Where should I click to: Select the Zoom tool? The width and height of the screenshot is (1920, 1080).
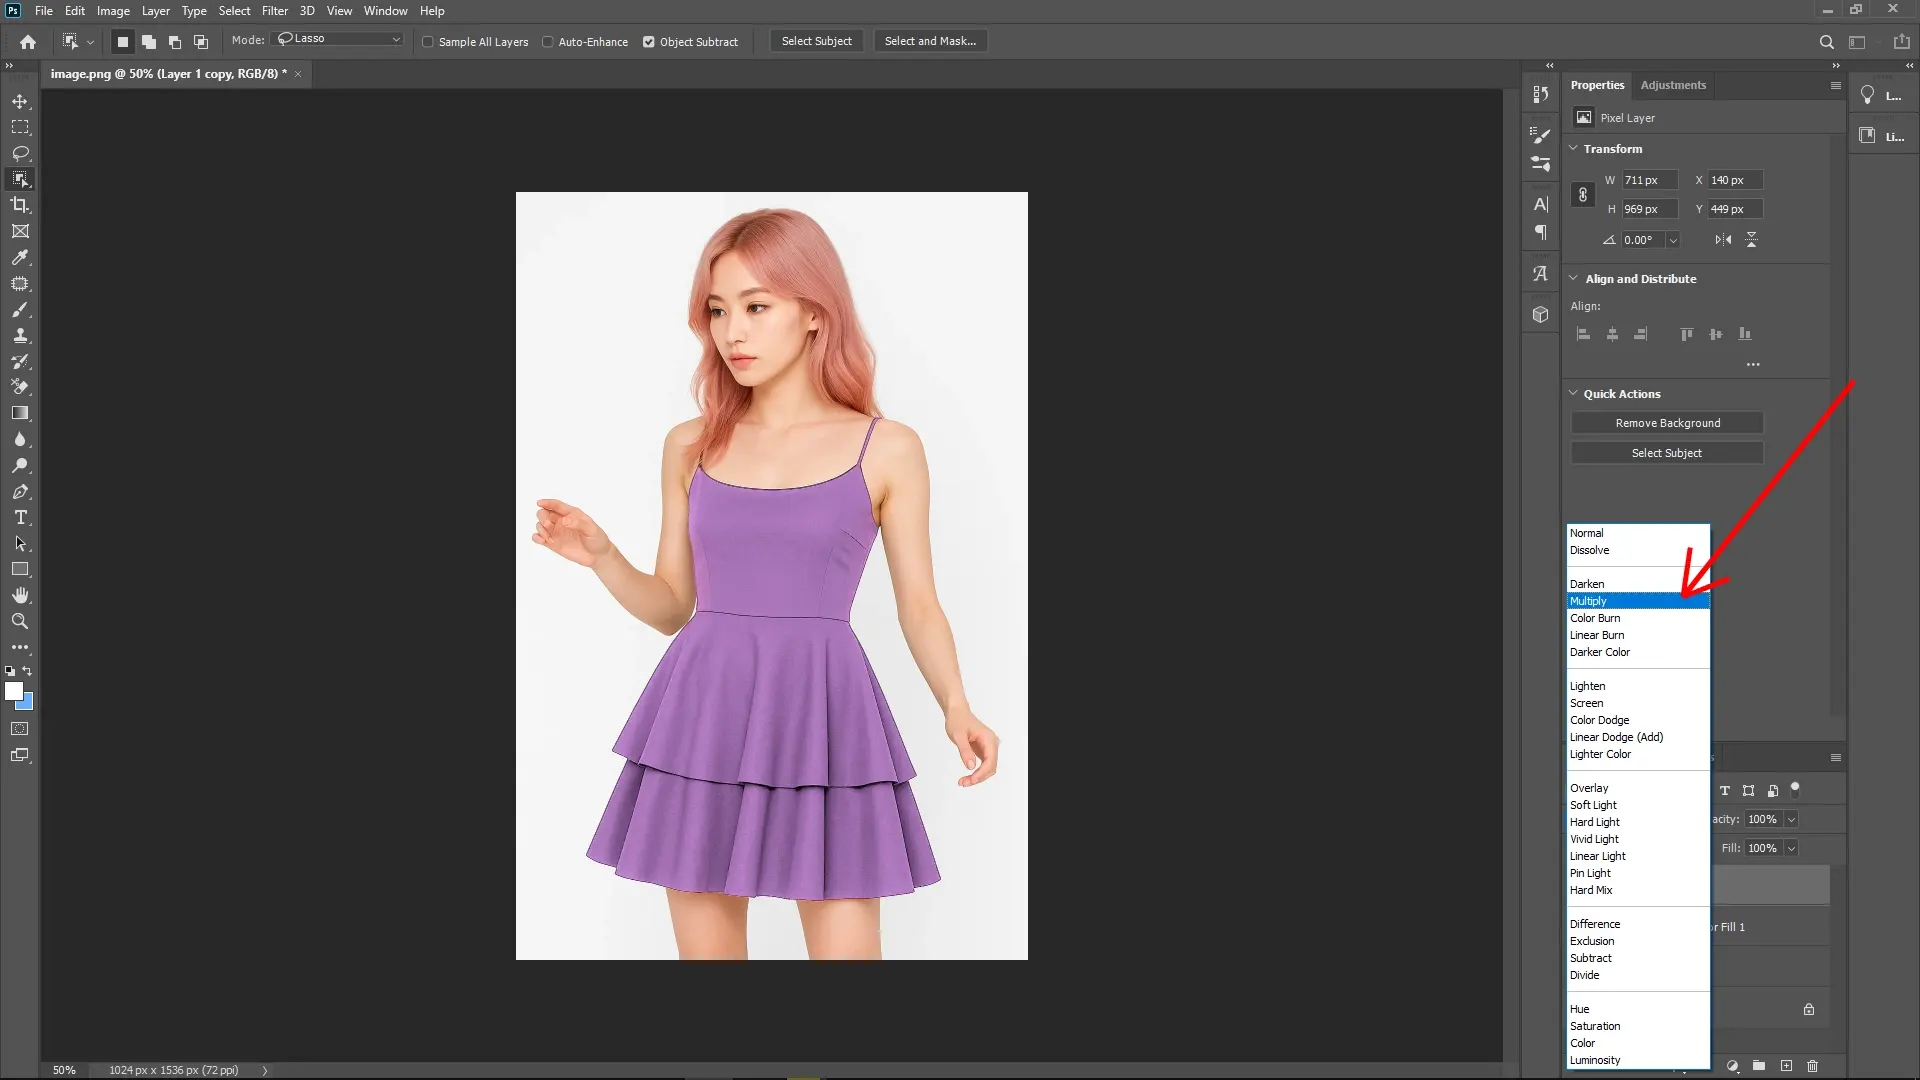coord(20,621)
